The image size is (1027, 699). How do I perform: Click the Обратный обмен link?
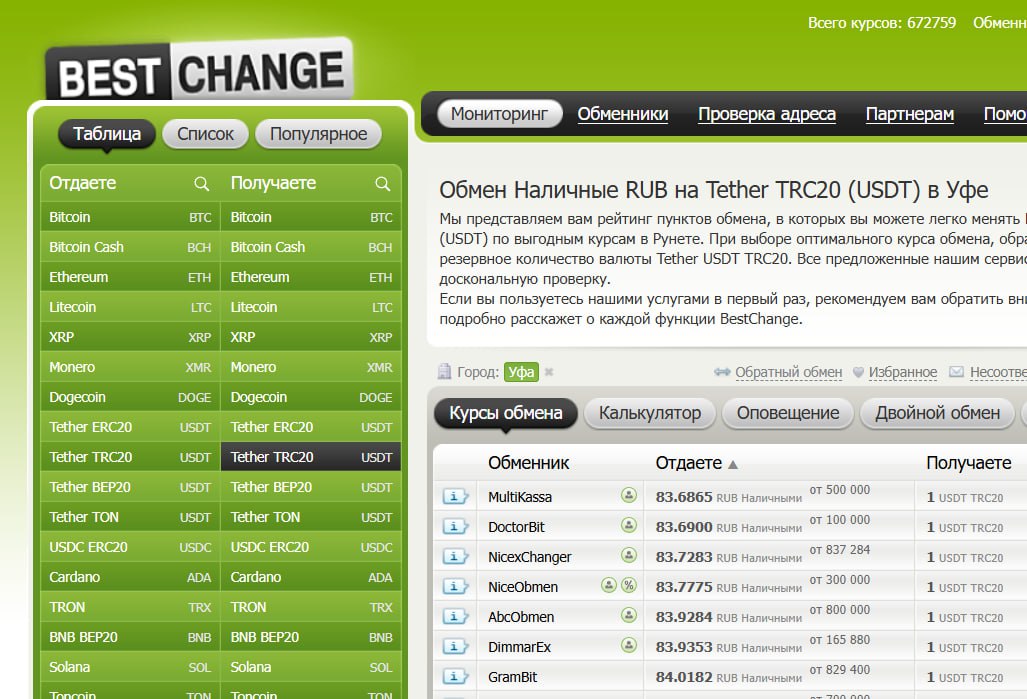click(x=788, y=372)
